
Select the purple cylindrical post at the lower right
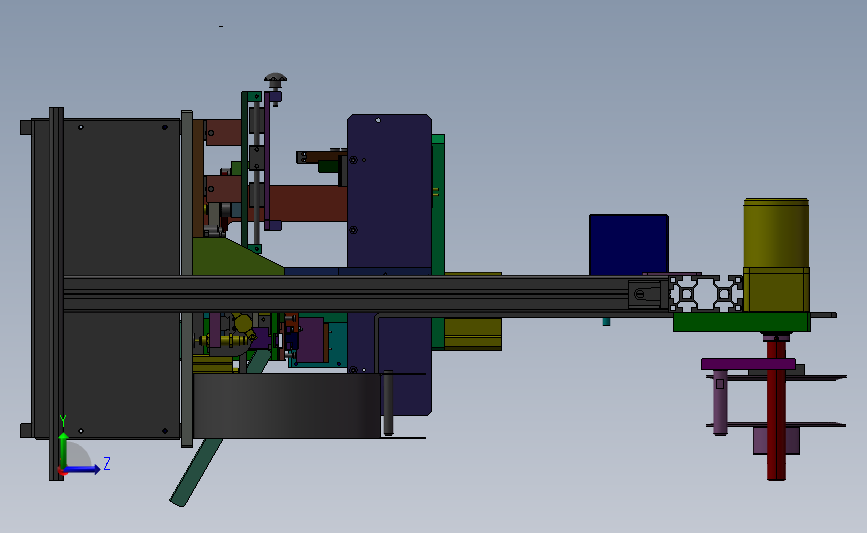[720, 403]
